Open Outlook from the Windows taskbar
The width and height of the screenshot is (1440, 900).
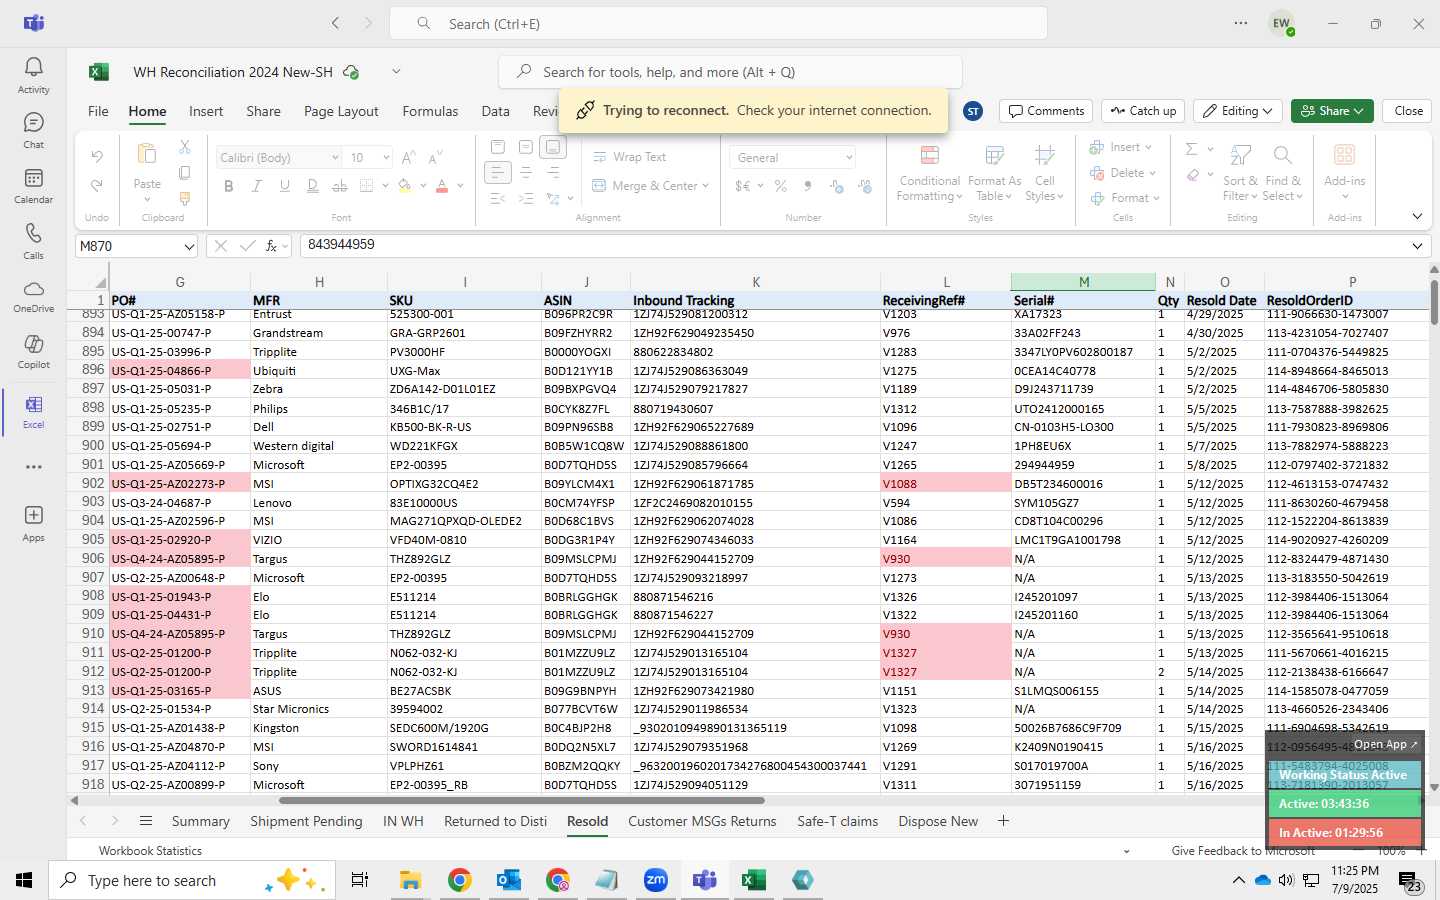coord(509,880)
